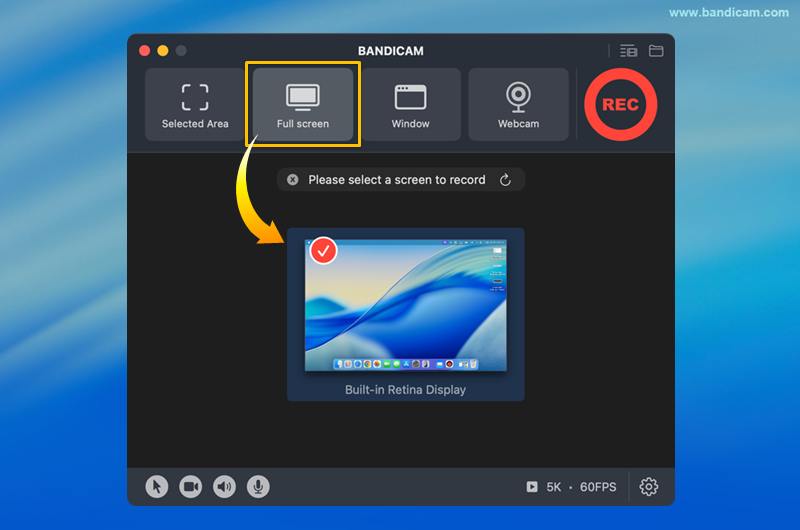This screenshot has height=530, width=800.
Task: Click the 'Built-in Retina Display' label
Action: point(405,390)
